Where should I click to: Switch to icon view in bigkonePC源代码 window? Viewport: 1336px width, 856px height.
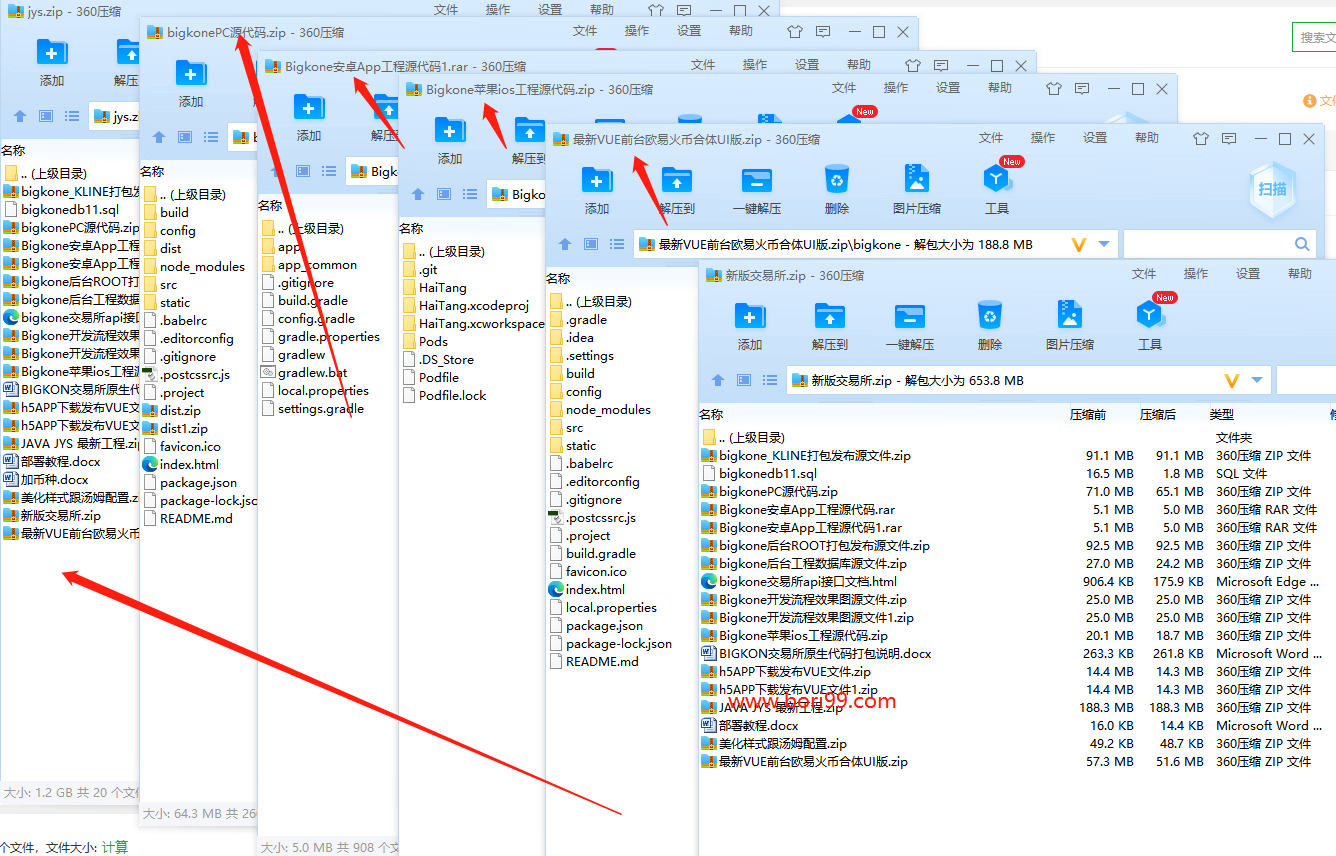pos(185,137)
